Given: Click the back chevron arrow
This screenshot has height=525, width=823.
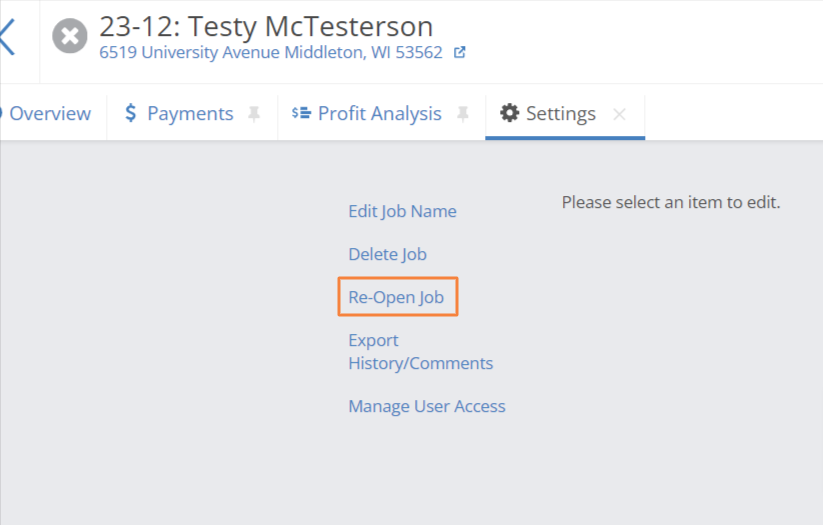Looking at the screenshot, I should click(7, 36).
